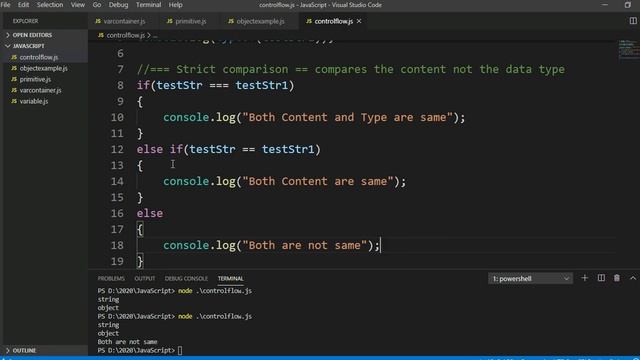Click the code minimap preview
Image resolution: width=640 pixels, height=360 pixels.
pyautogui.click(x=629, y=49)
